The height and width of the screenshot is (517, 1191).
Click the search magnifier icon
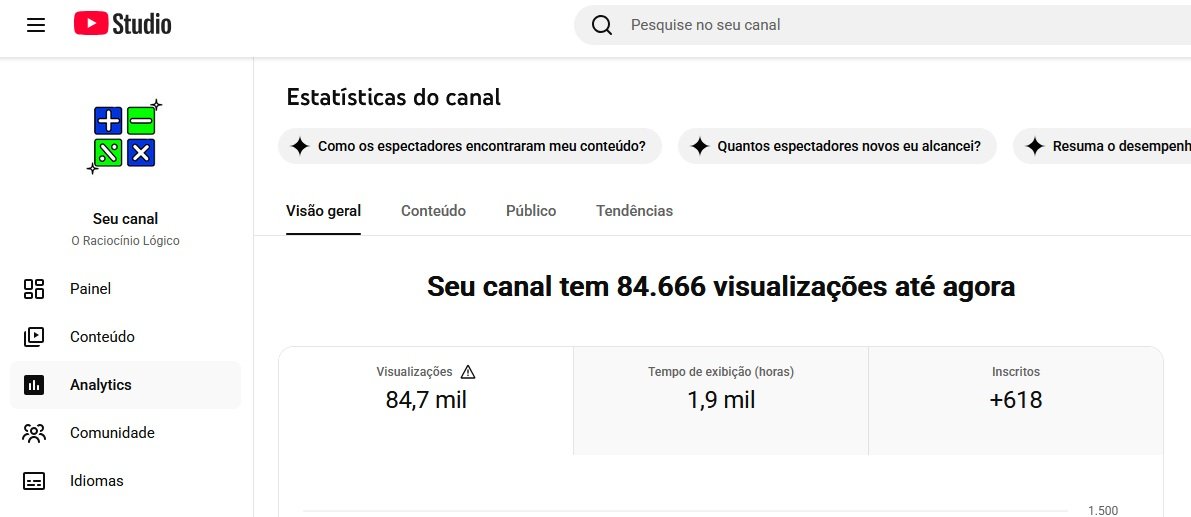click(602, 25)
